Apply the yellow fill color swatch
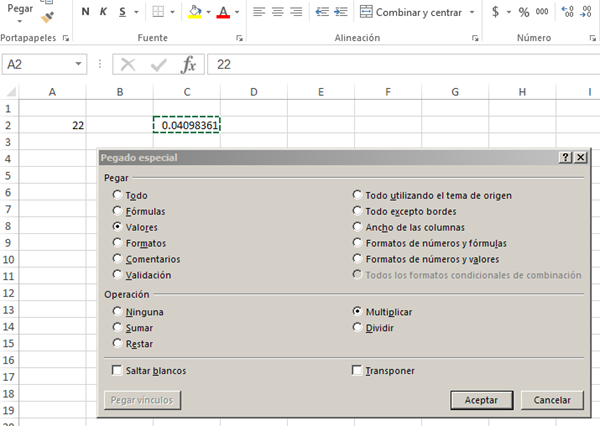The image size is (600, 426). tap(196, 12)
